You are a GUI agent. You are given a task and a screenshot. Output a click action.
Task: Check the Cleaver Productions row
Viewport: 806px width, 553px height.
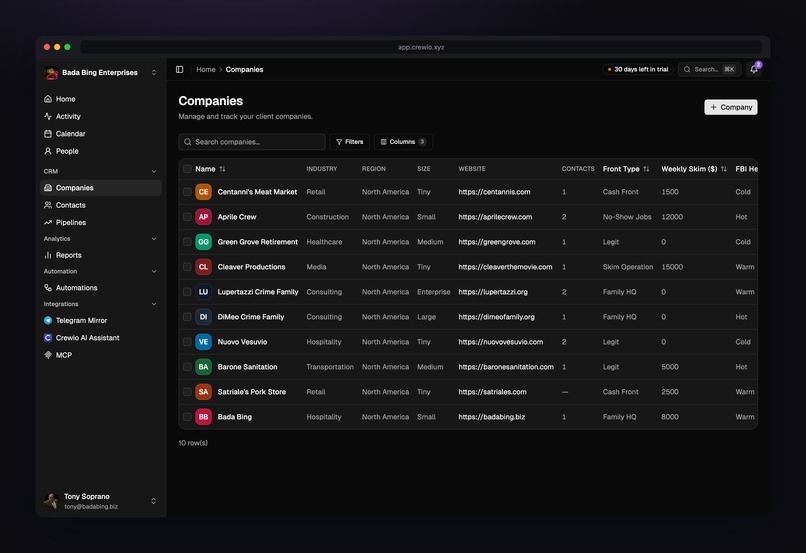(x=187, y=267)
